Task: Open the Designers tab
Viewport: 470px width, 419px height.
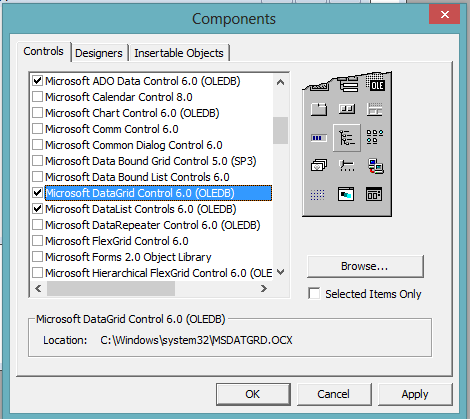Action: (99, 53)
